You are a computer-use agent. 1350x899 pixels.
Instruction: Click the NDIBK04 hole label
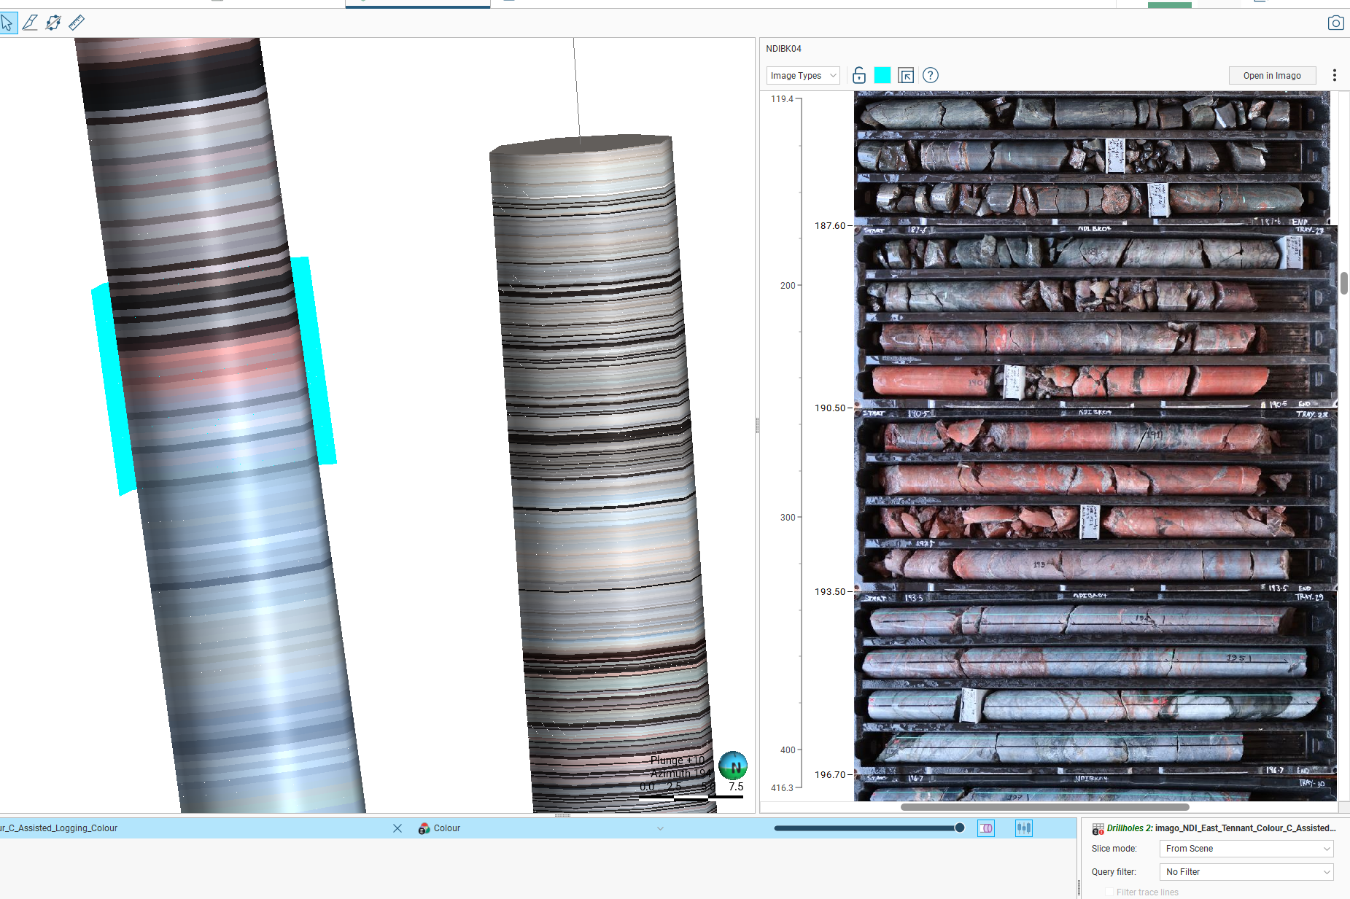pos(783,48)
